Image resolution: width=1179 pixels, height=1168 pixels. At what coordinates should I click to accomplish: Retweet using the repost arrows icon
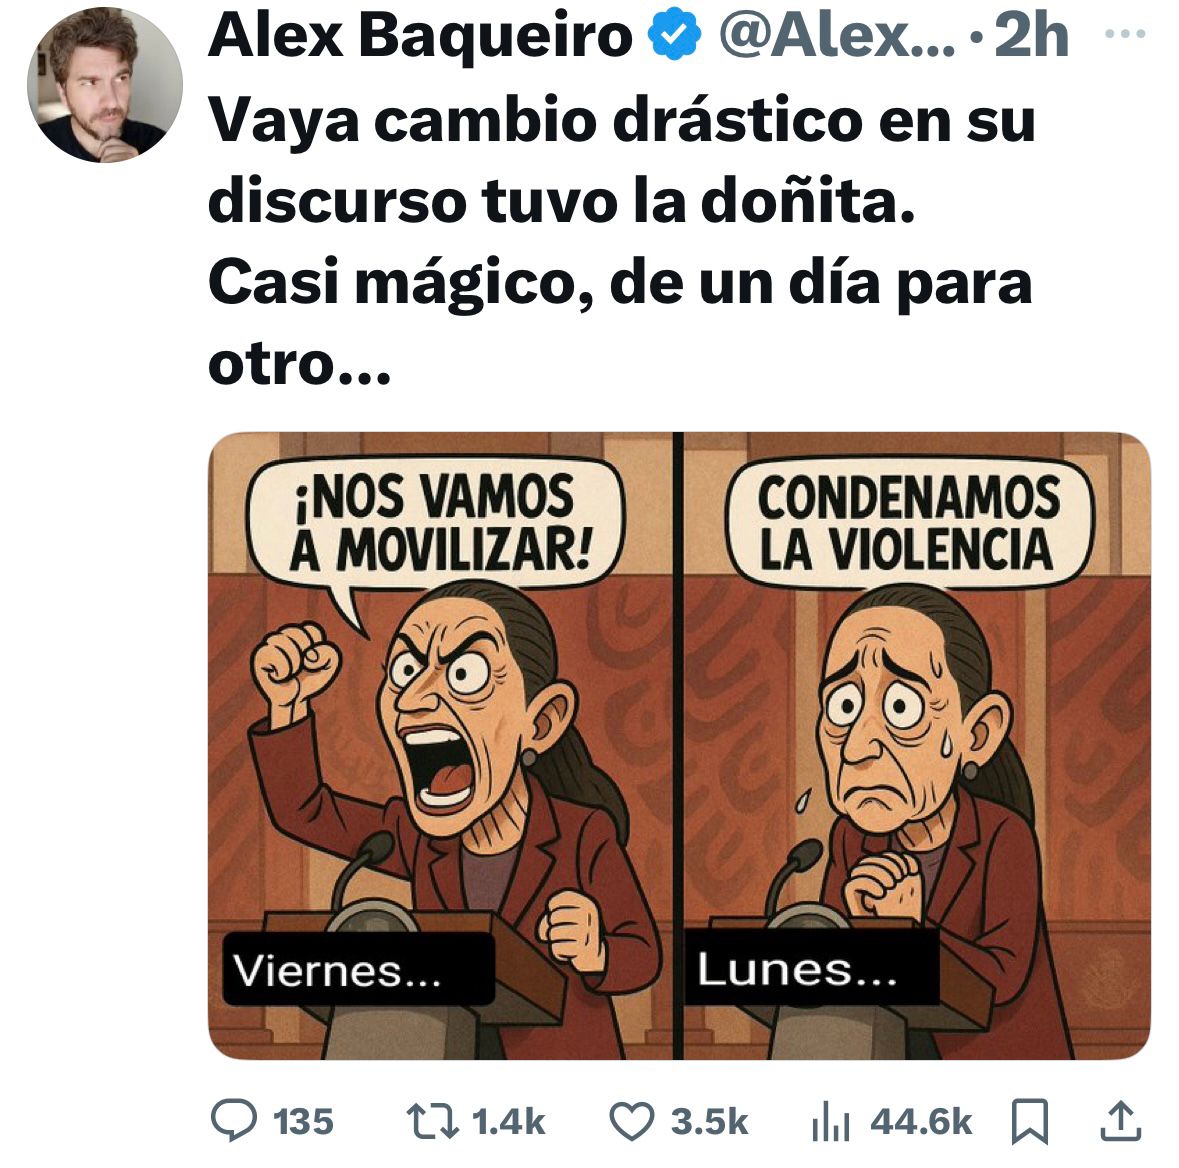click(432, 1121)
